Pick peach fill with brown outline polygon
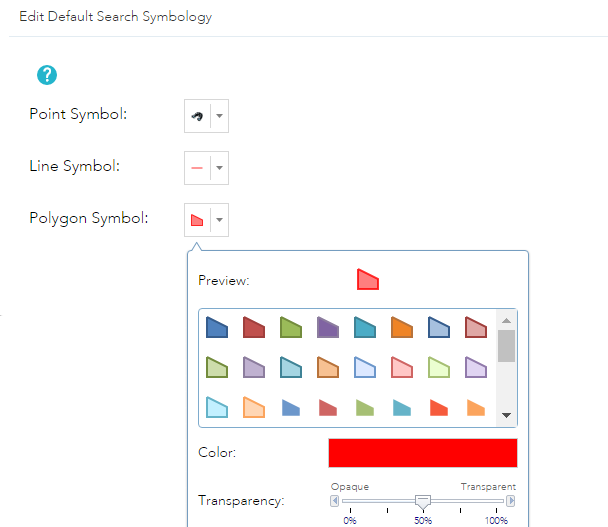This screenshot has width=608, height=527. (328, 367)
